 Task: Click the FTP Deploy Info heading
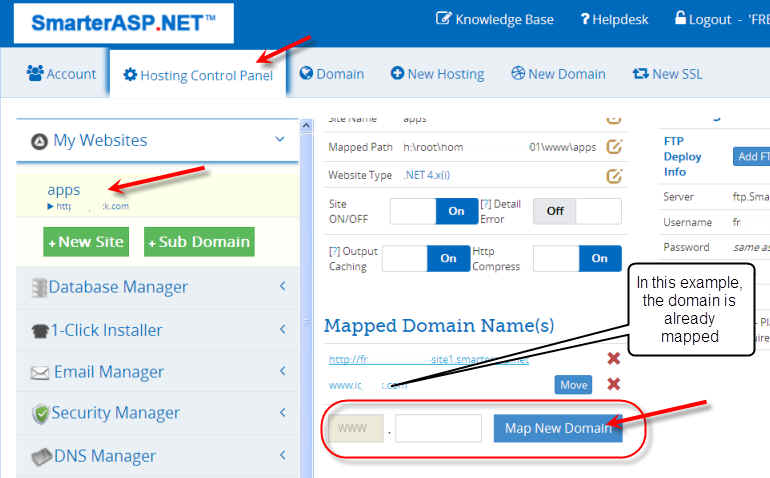click(683, 156)
